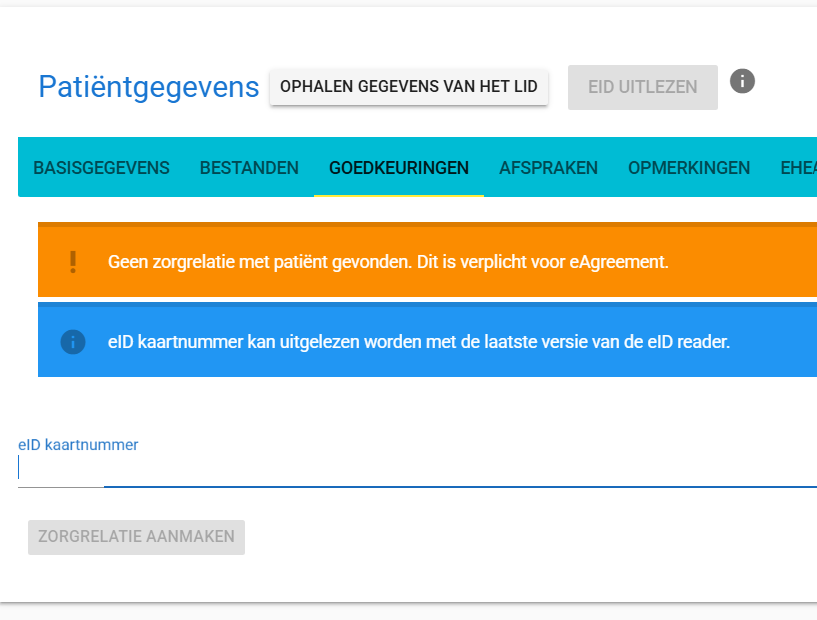Click the eID kaartnummer field label

(x=78, y=445)
